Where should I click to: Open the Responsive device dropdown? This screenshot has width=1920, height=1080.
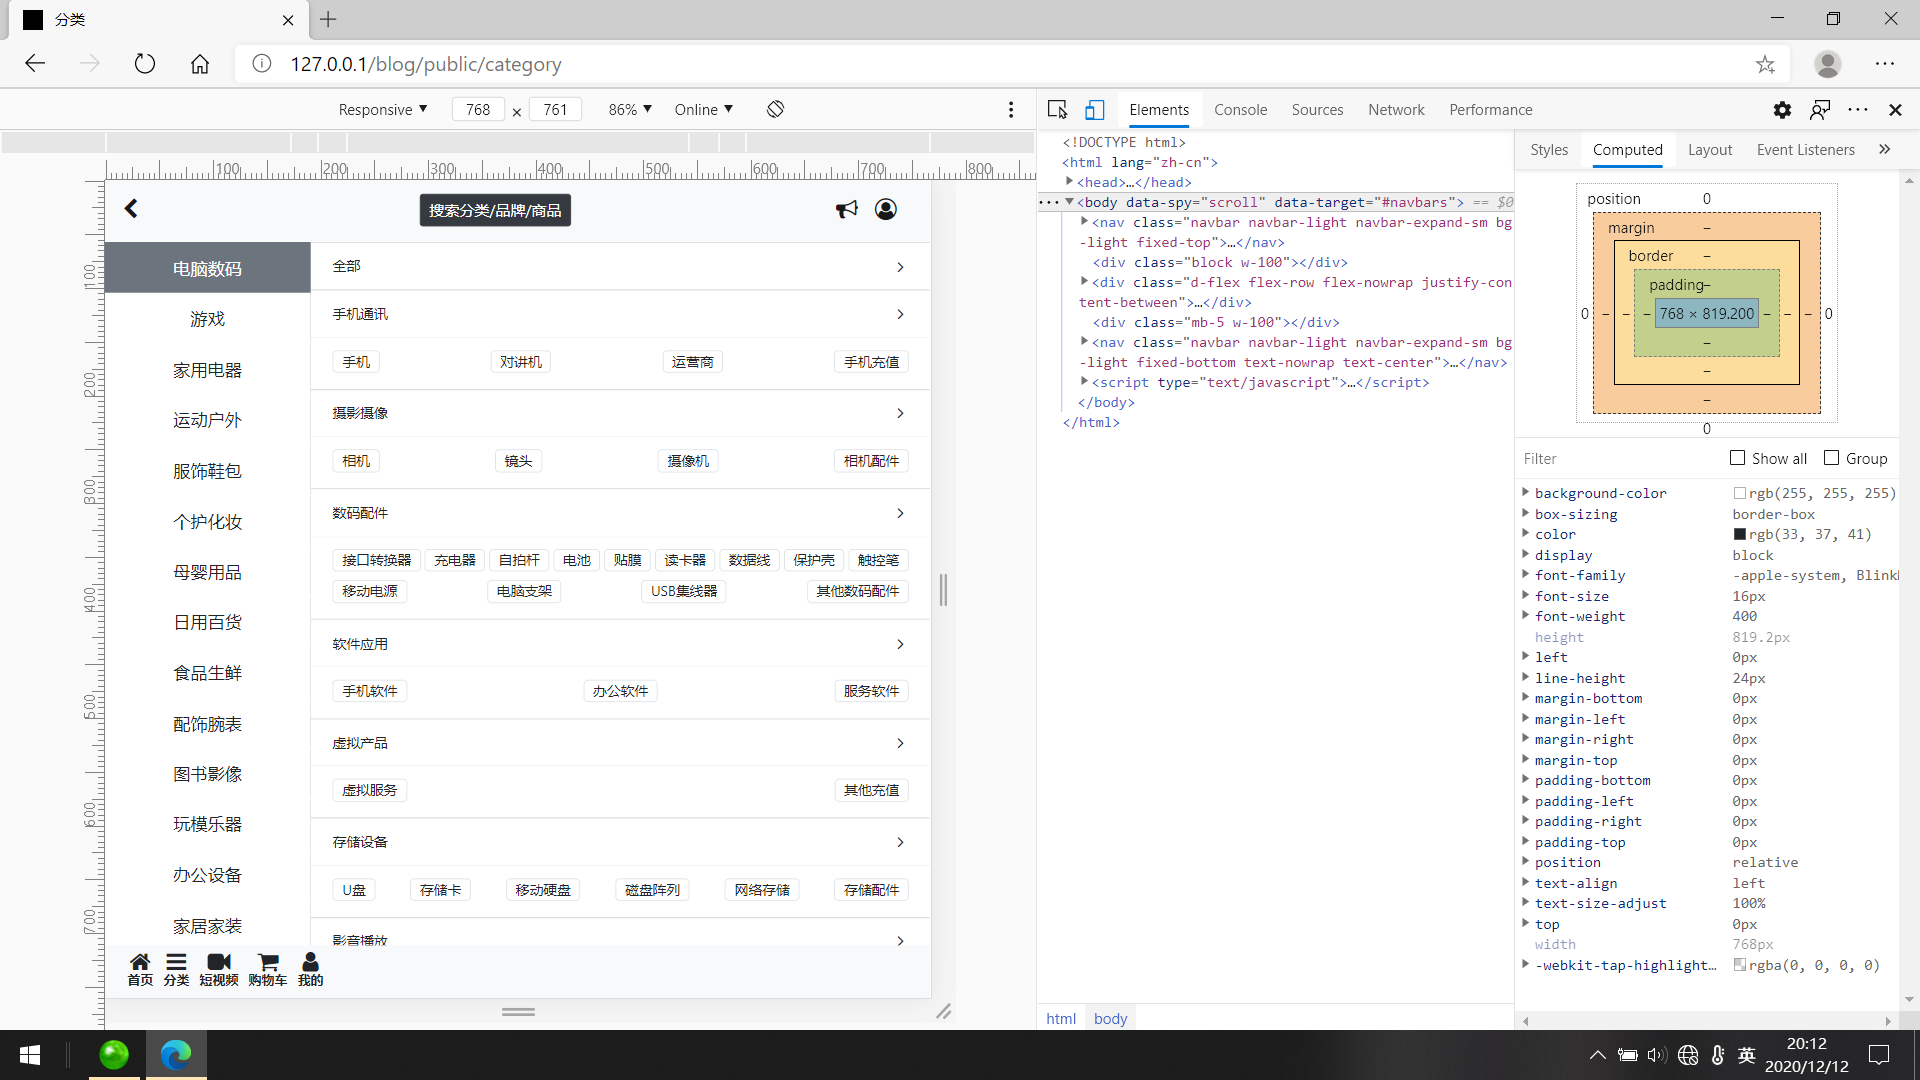click(383, 109)
